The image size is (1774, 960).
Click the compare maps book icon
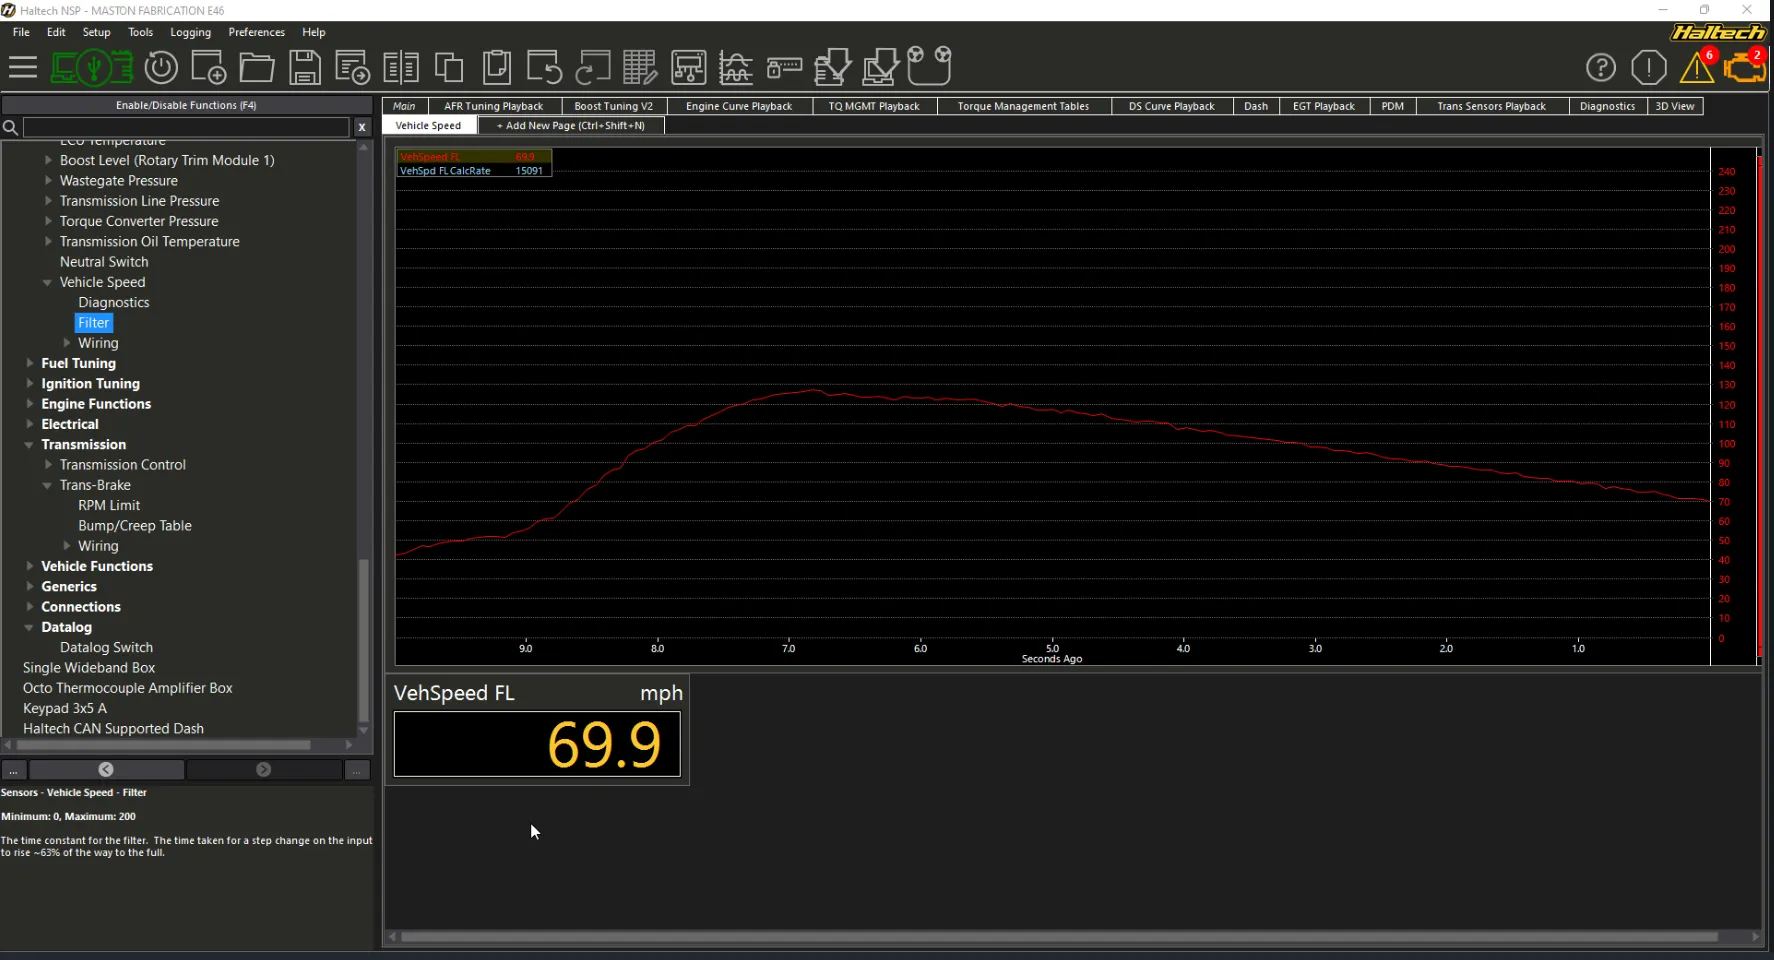(x=401, y=68)
